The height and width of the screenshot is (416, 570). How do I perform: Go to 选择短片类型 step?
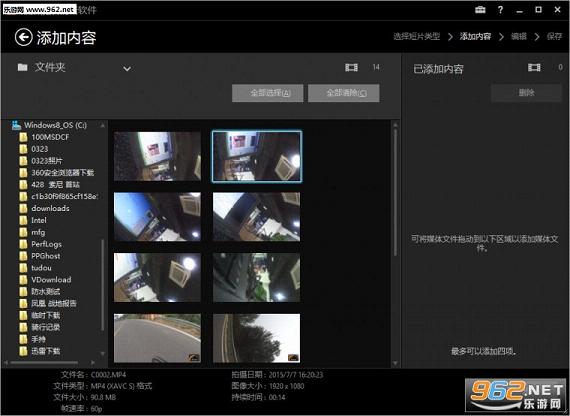pyautogui.click(x=417, y=36)
